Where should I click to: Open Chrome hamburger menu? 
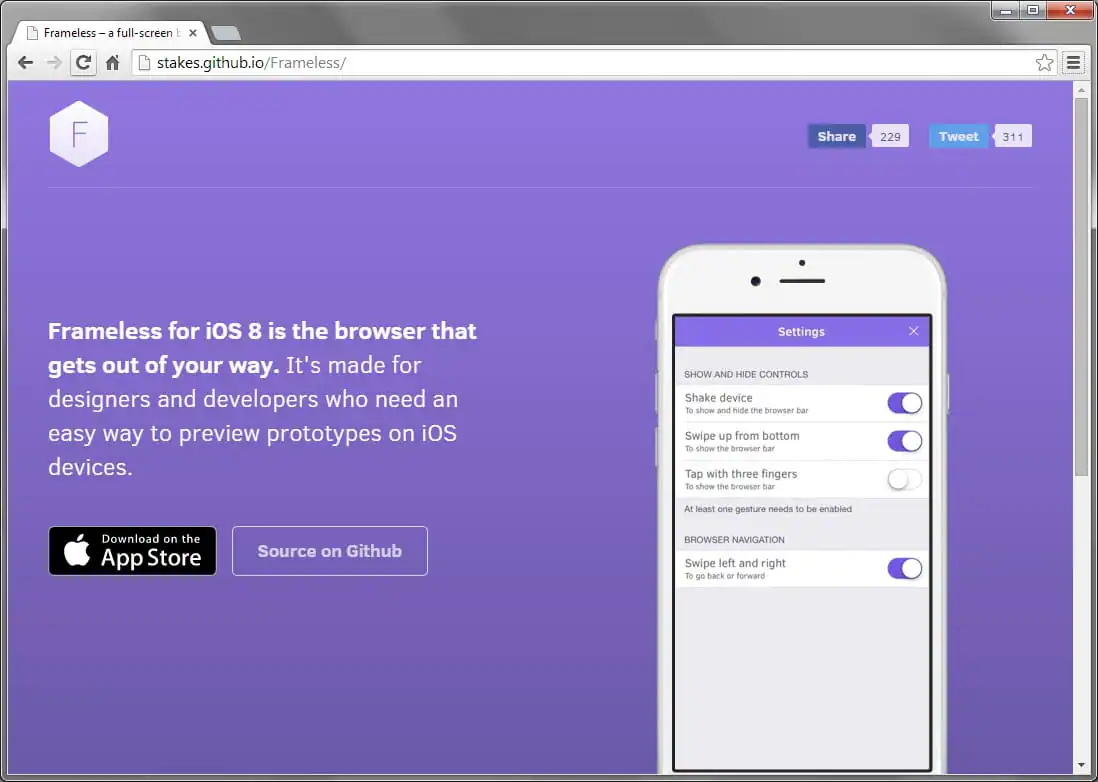click(x=1073, y=63)
